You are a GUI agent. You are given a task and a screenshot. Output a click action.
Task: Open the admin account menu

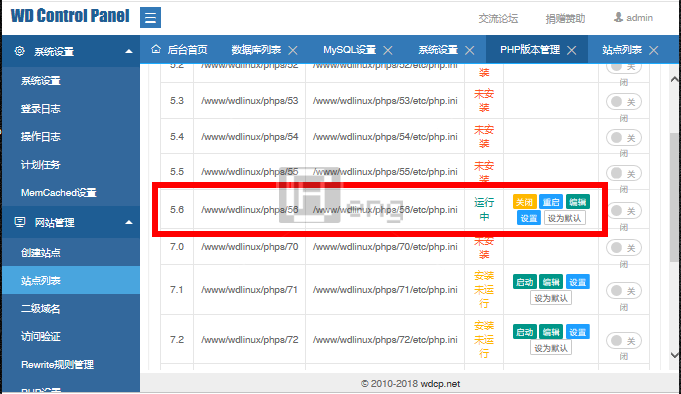pyautogui.click(x=634, y=18)
